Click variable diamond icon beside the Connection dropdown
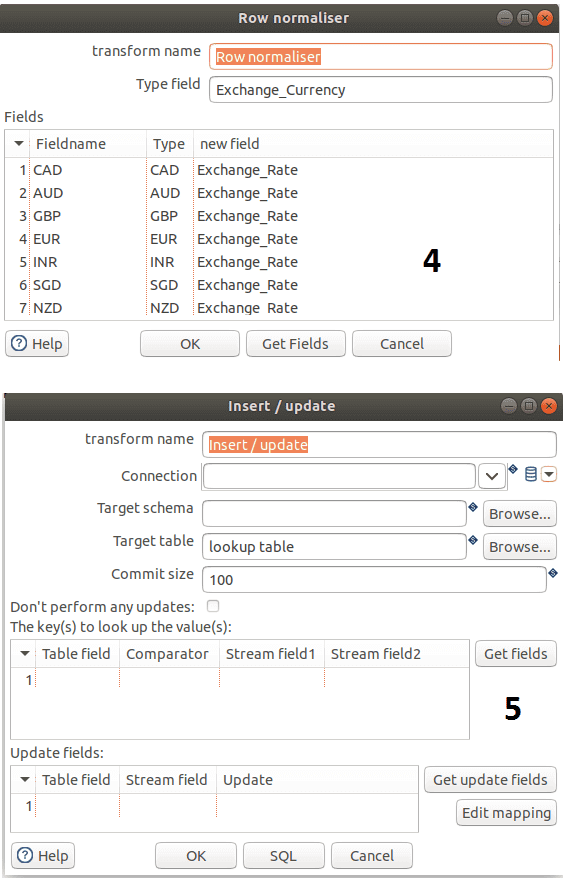Viewport: 568px width, 881px height. click(513, 469)
